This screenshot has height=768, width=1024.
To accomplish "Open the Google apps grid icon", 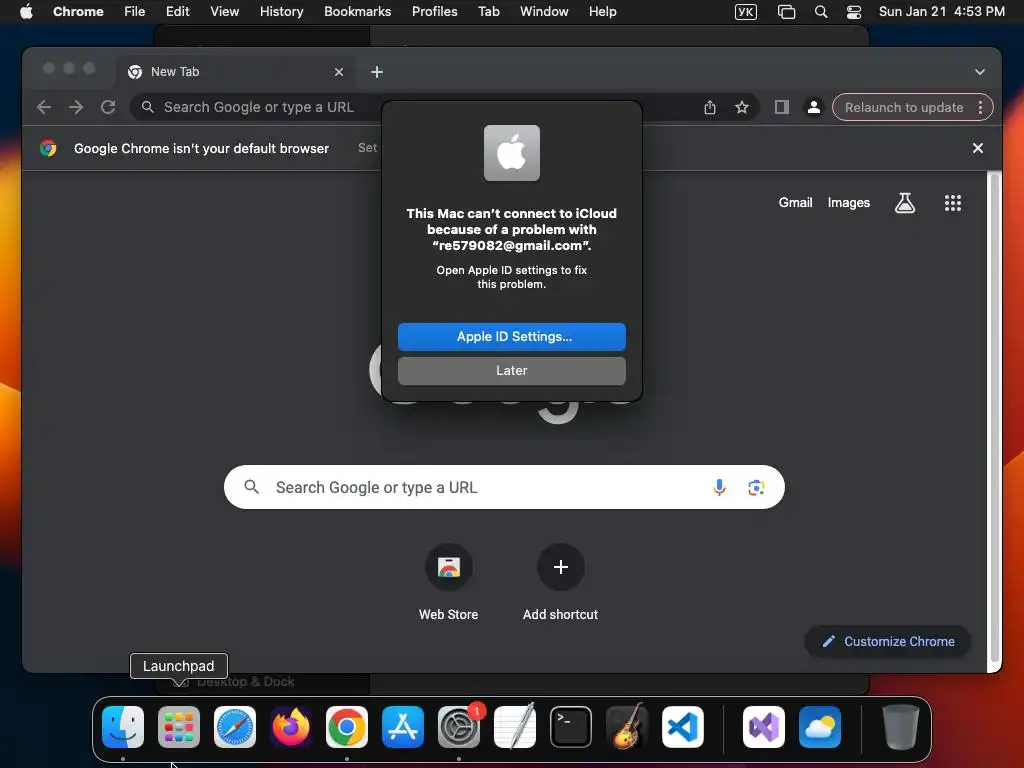I will 953,203.
